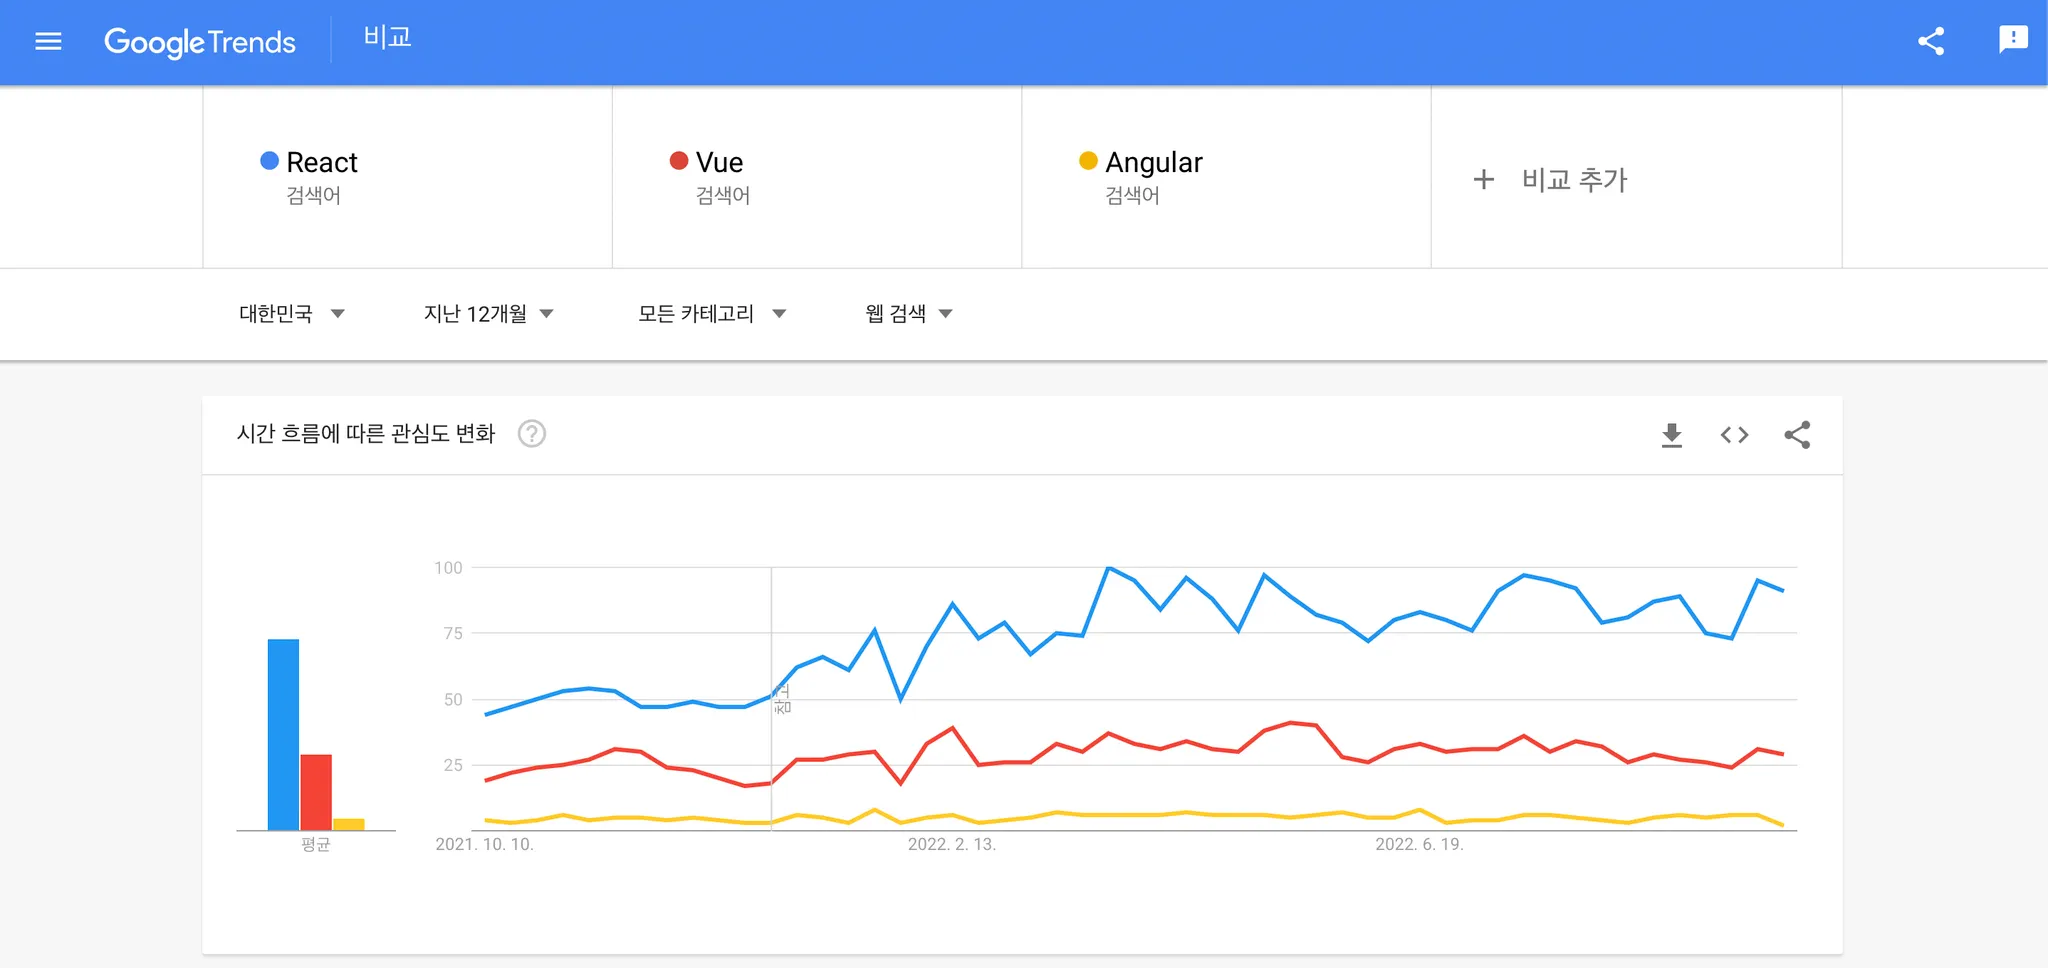Viewport: 2048px width, 968px height.
Task: Share the interest over time chart
Action: (1797, 435)
